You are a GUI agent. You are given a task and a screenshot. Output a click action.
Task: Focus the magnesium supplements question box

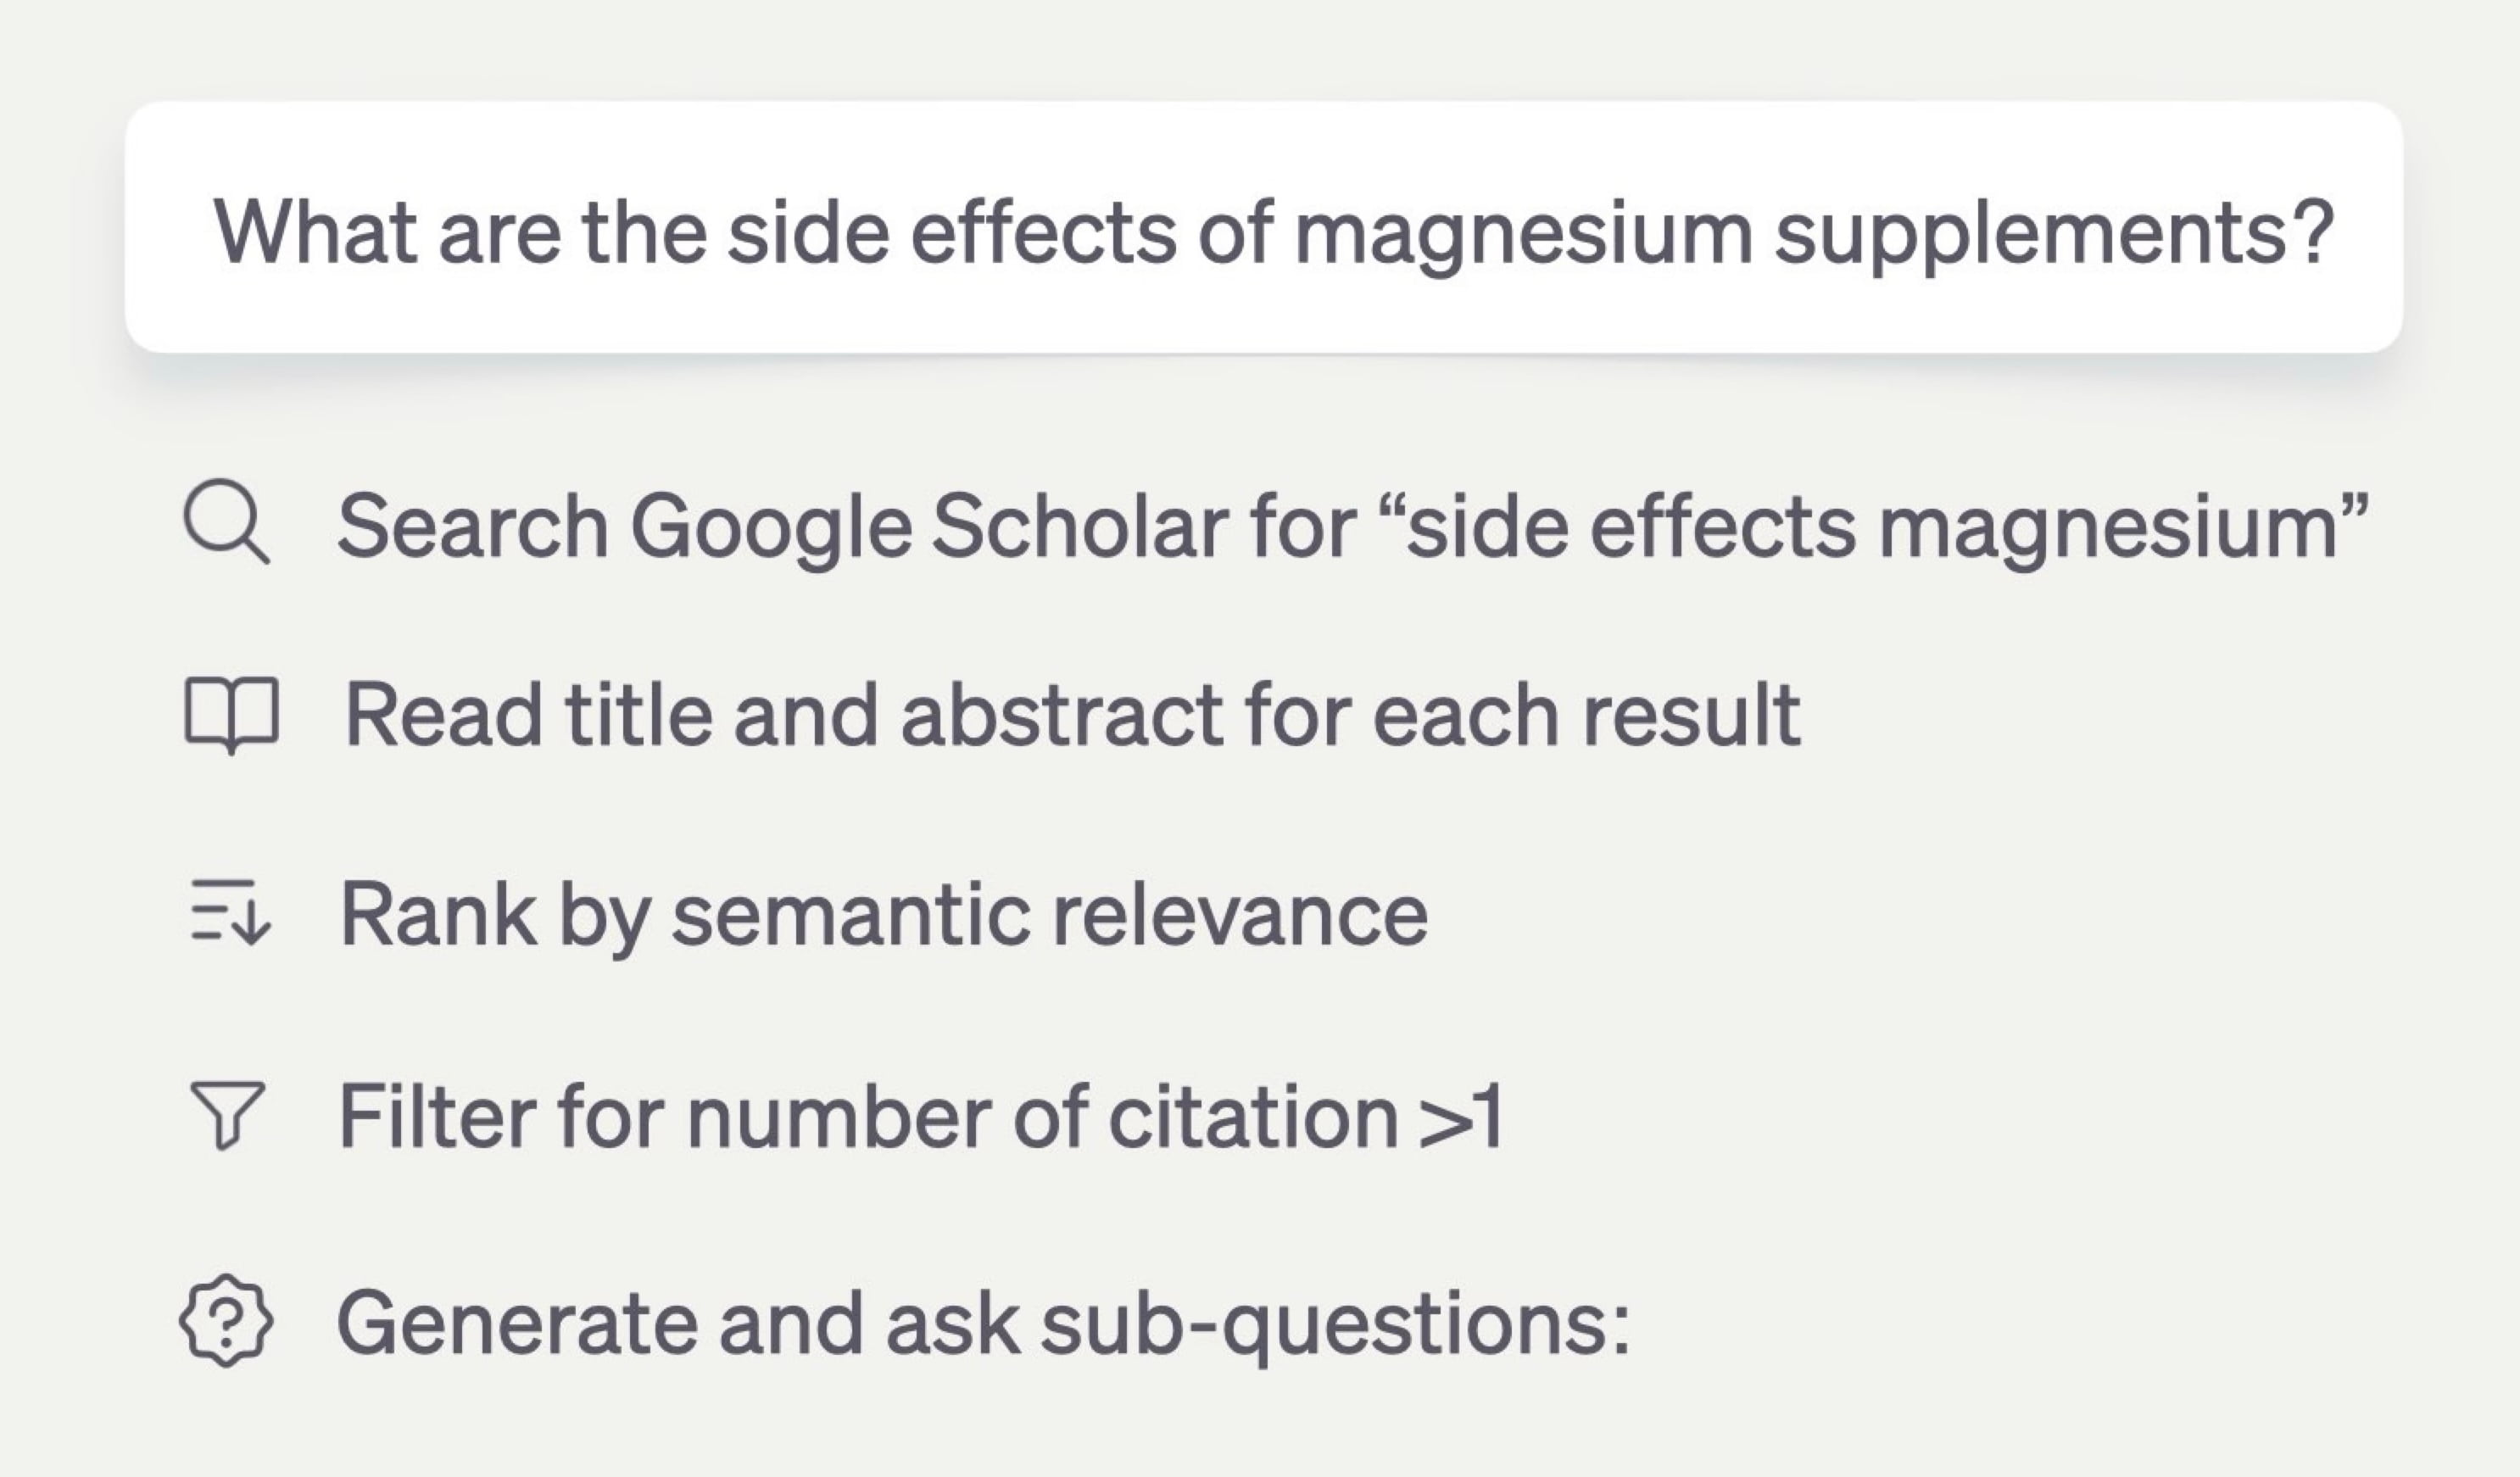click(1263, 228)
